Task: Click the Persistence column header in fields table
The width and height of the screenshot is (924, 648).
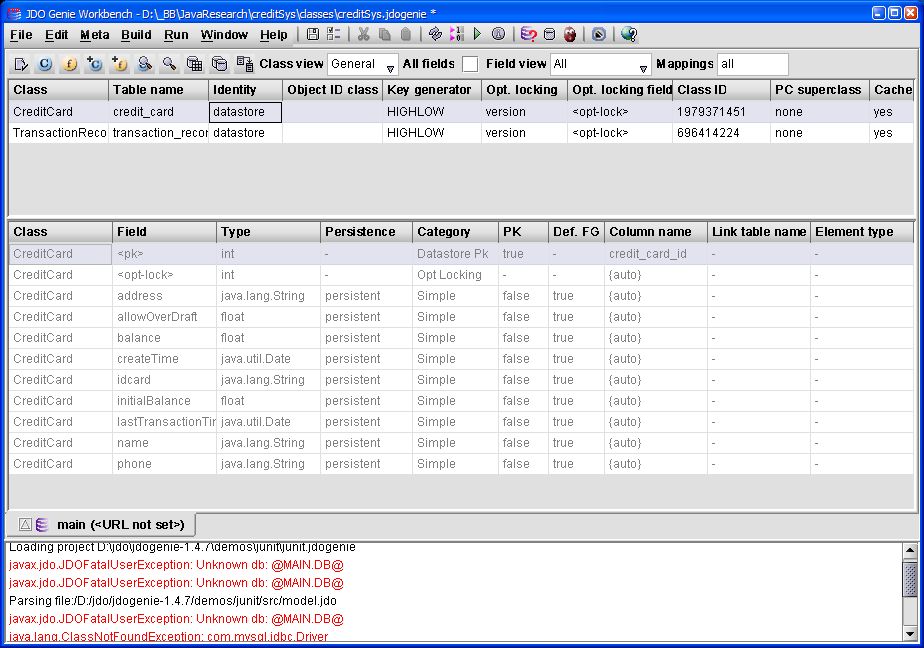Action: pyautogui.click(x=367, y=232)
